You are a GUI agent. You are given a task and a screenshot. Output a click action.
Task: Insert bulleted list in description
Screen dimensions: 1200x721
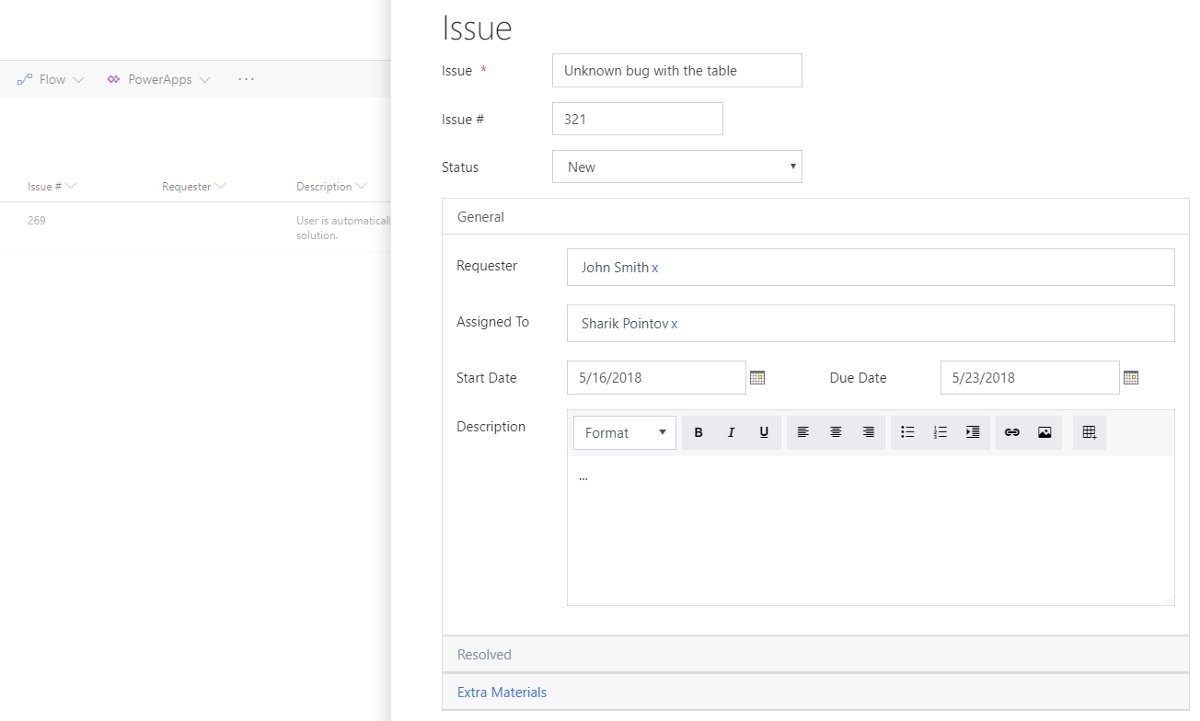coord(907,433)
